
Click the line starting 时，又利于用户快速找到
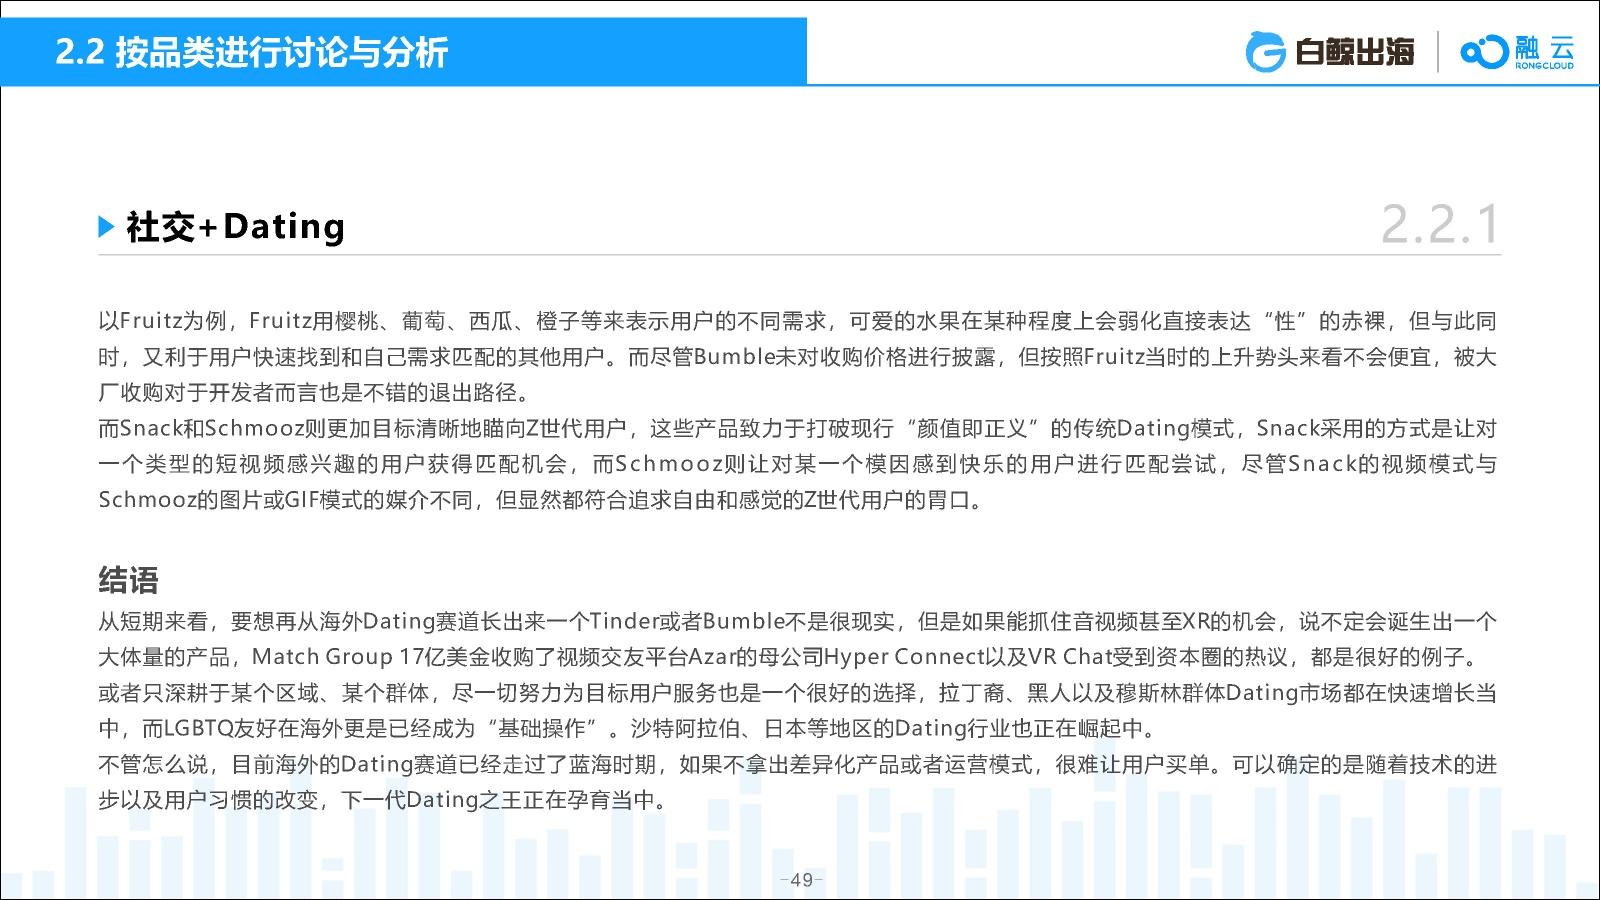[x=797, y=357]
